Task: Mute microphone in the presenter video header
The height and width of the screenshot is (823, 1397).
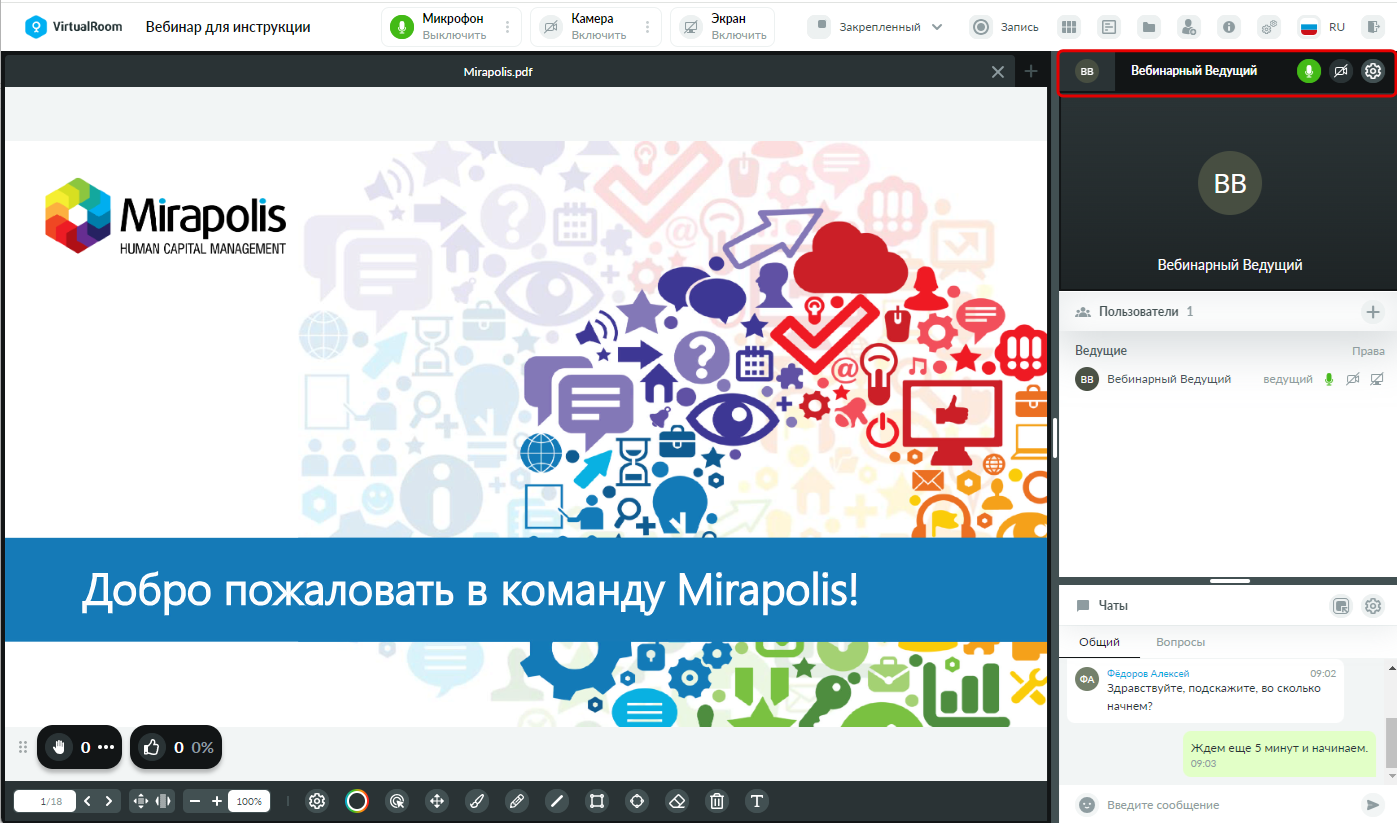Action: click(x=1309, y=71)
